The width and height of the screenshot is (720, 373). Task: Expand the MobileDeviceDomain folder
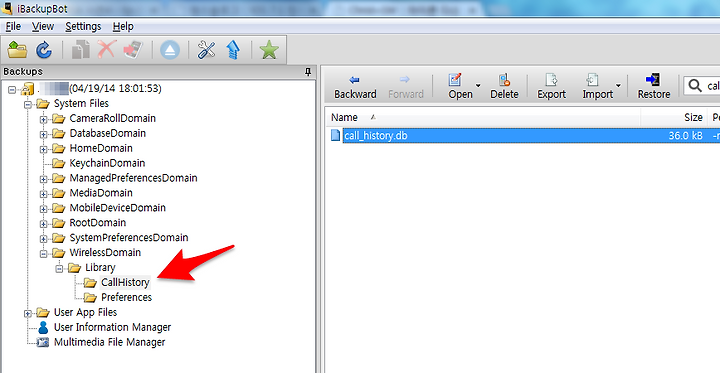43,209
